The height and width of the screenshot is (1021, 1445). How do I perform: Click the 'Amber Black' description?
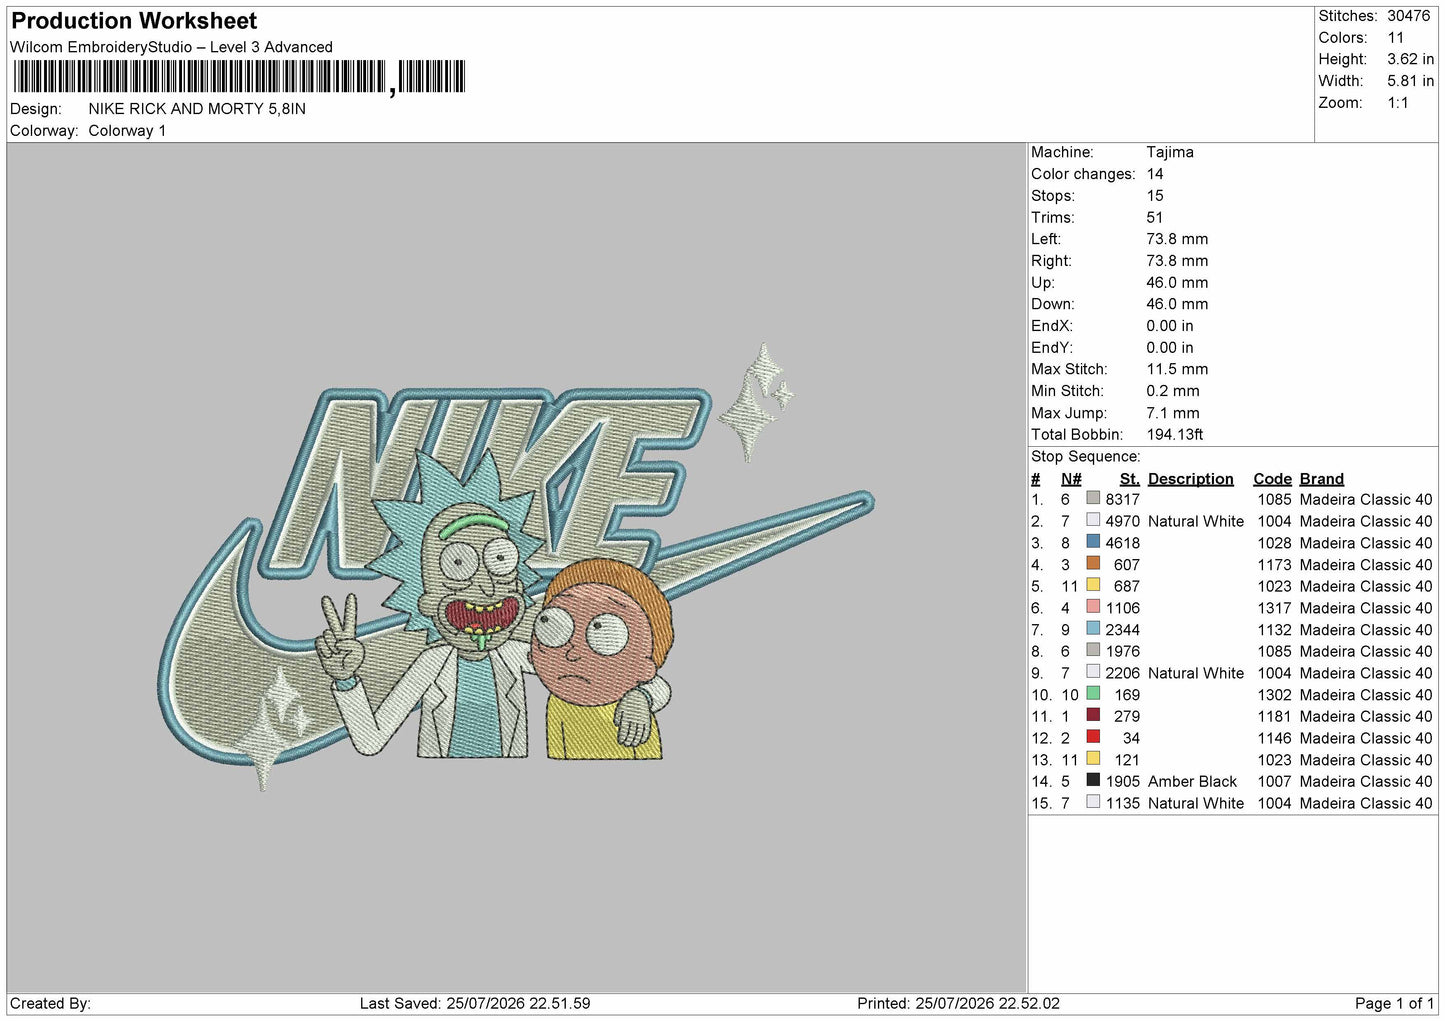point(1192,782)
